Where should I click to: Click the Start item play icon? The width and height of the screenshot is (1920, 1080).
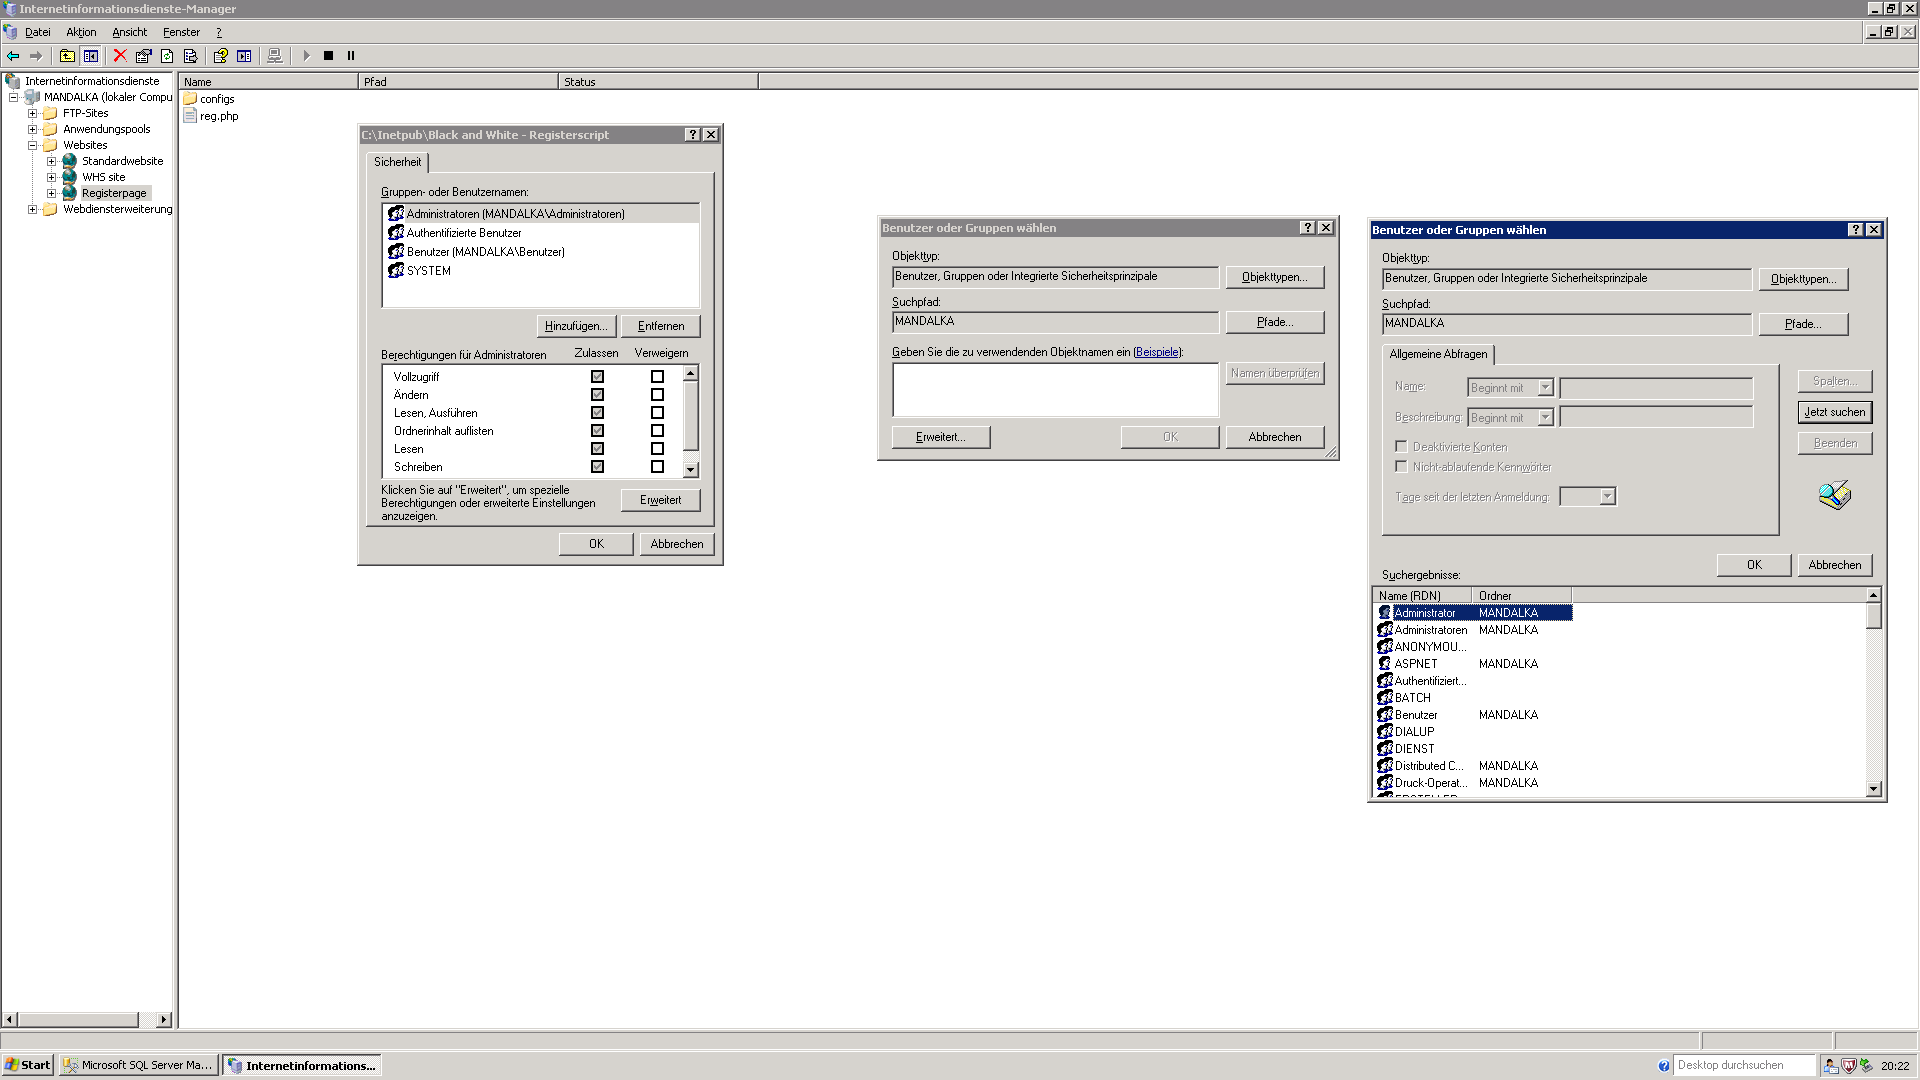(x=306, y=56)
